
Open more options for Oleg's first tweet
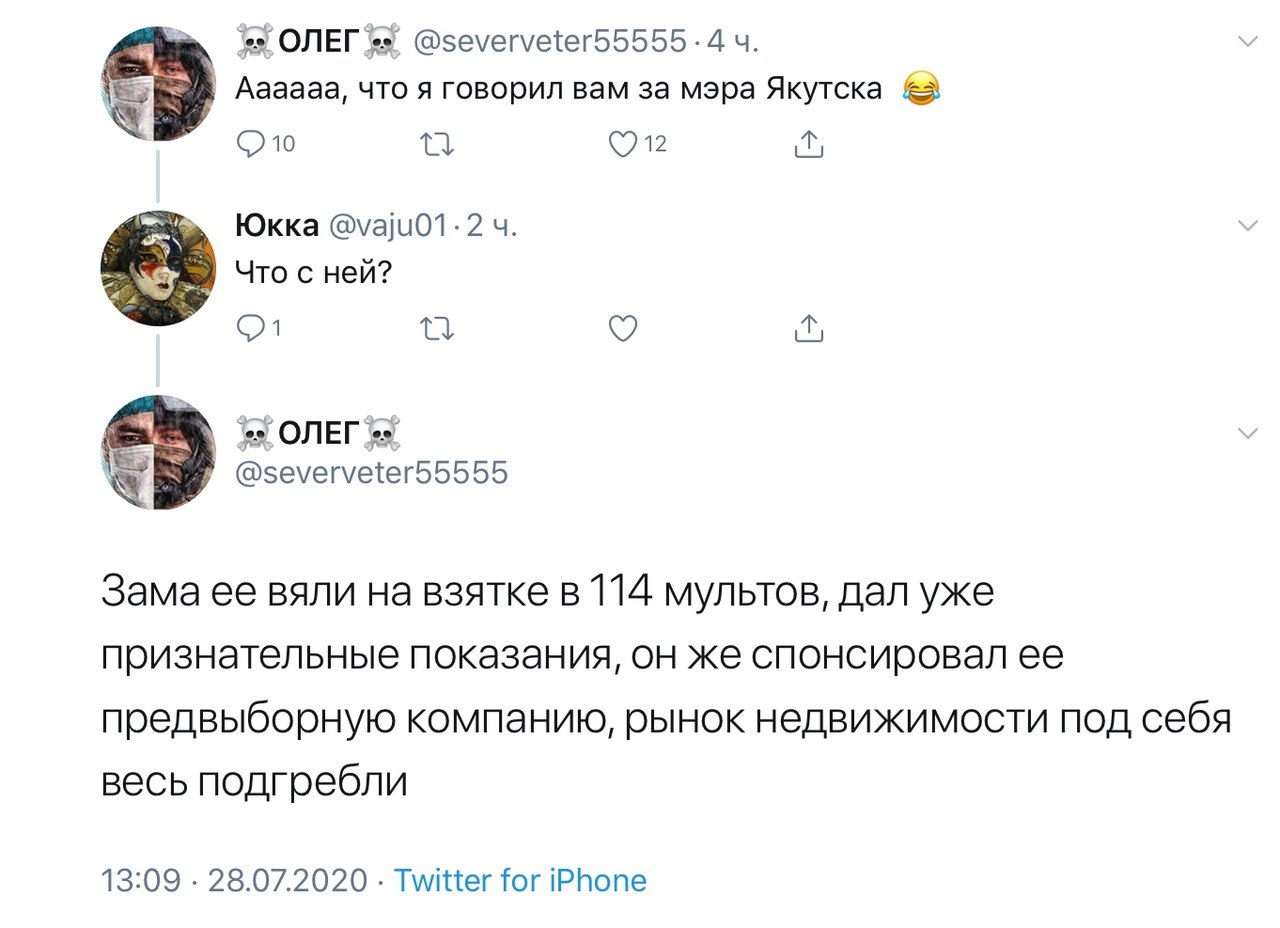1248,42
